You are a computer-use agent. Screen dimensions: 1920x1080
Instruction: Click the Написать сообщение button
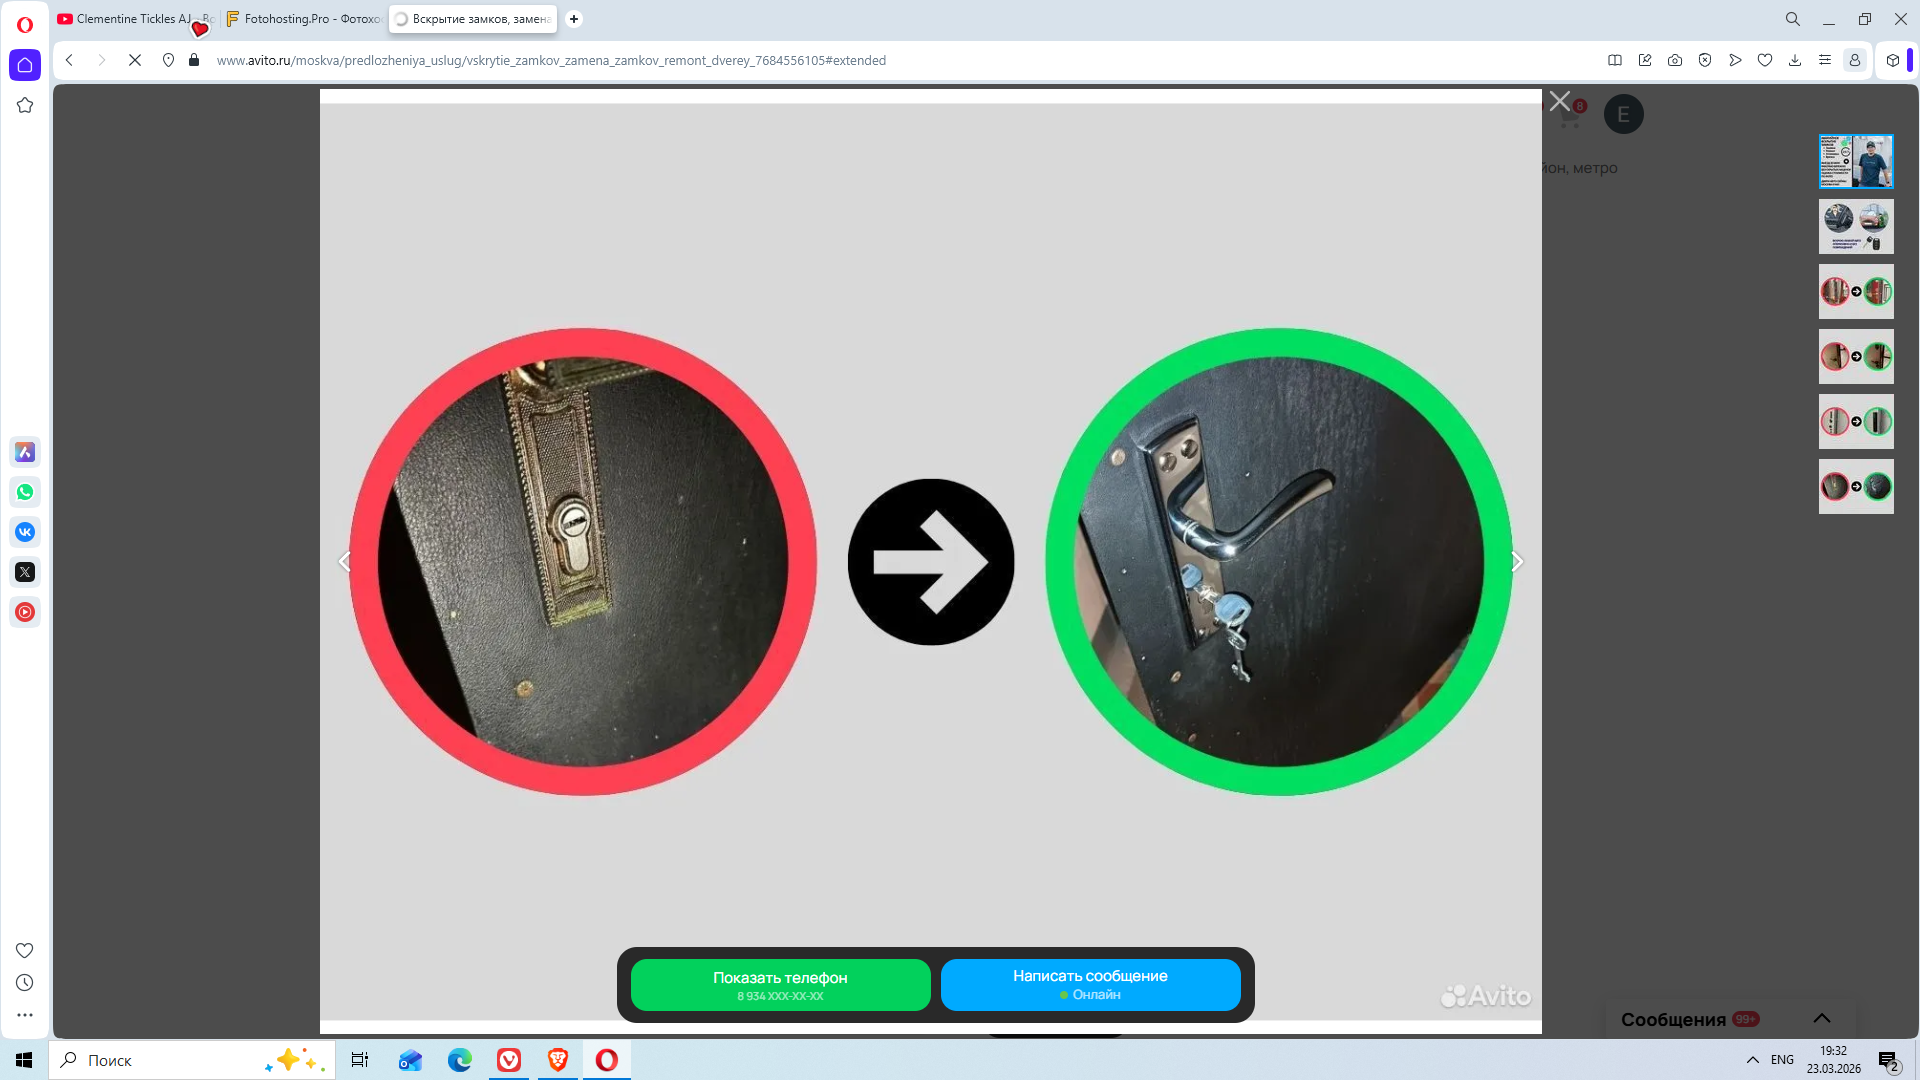click(1090, 985)
